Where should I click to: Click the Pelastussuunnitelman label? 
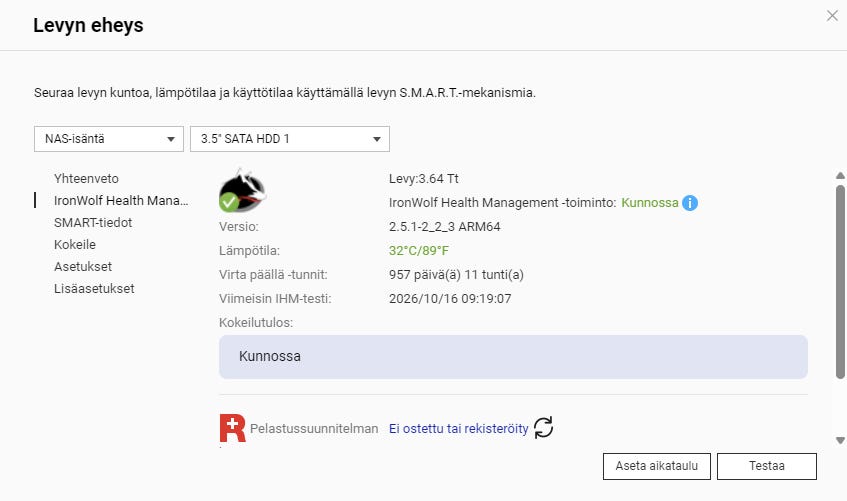click(314, 429)
